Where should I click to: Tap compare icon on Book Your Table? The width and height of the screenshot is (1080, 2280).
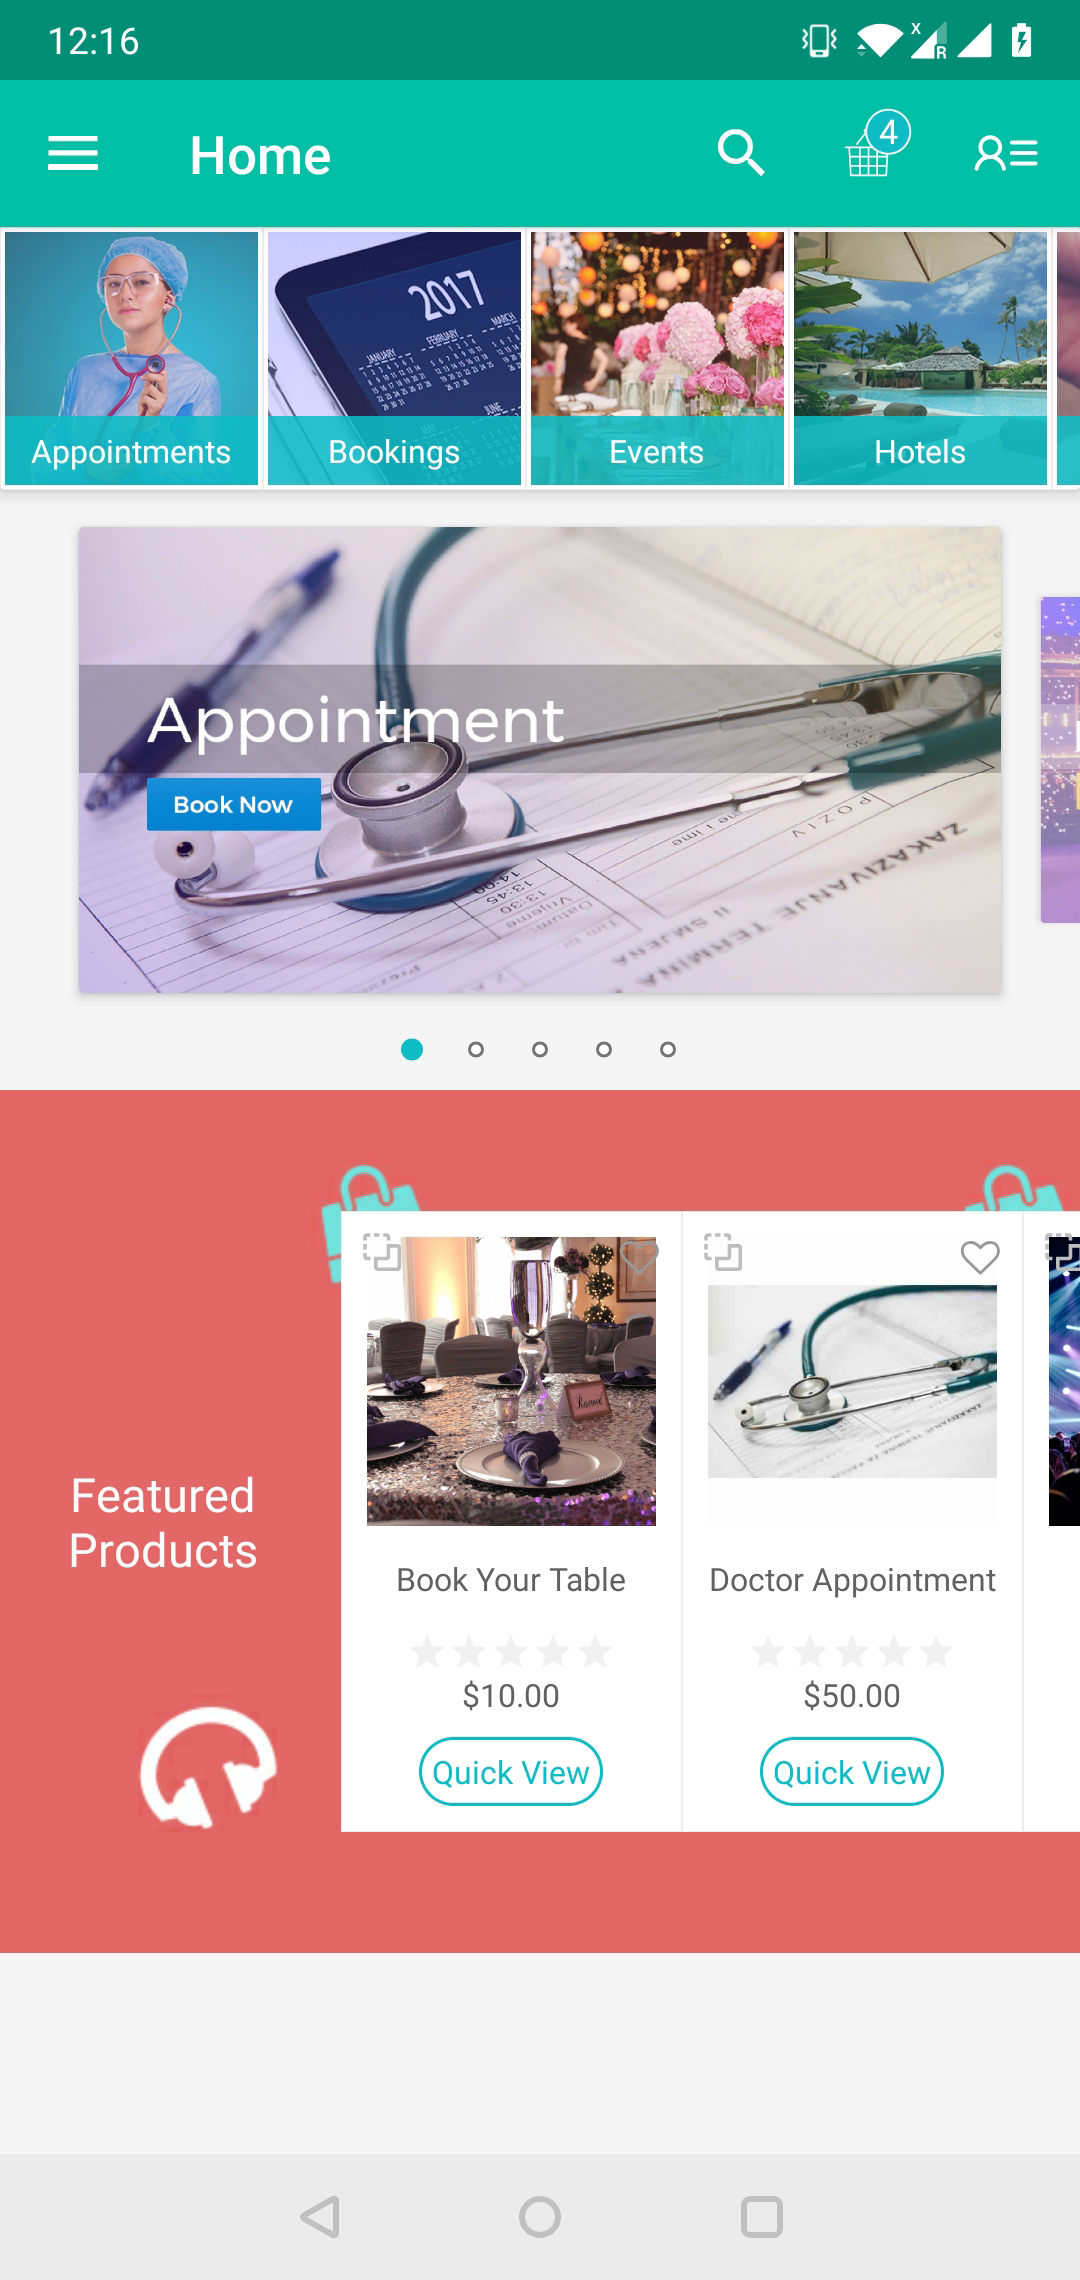(x=382, y=1251)
